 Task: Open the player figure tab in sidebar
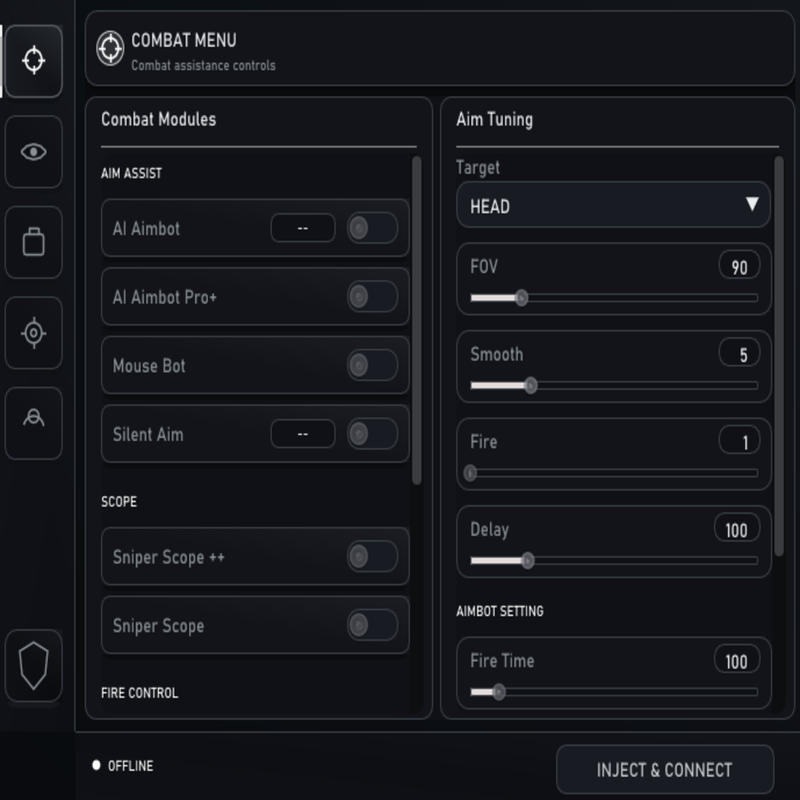pyautogui.click(x=34, y=423)
